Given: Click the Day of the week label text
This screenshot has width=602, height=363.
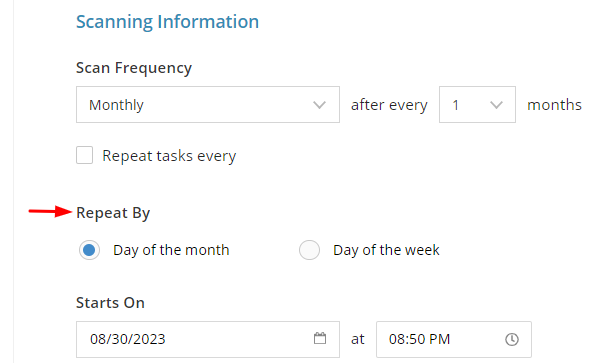Looking at the screenshot, I should 386,250.
